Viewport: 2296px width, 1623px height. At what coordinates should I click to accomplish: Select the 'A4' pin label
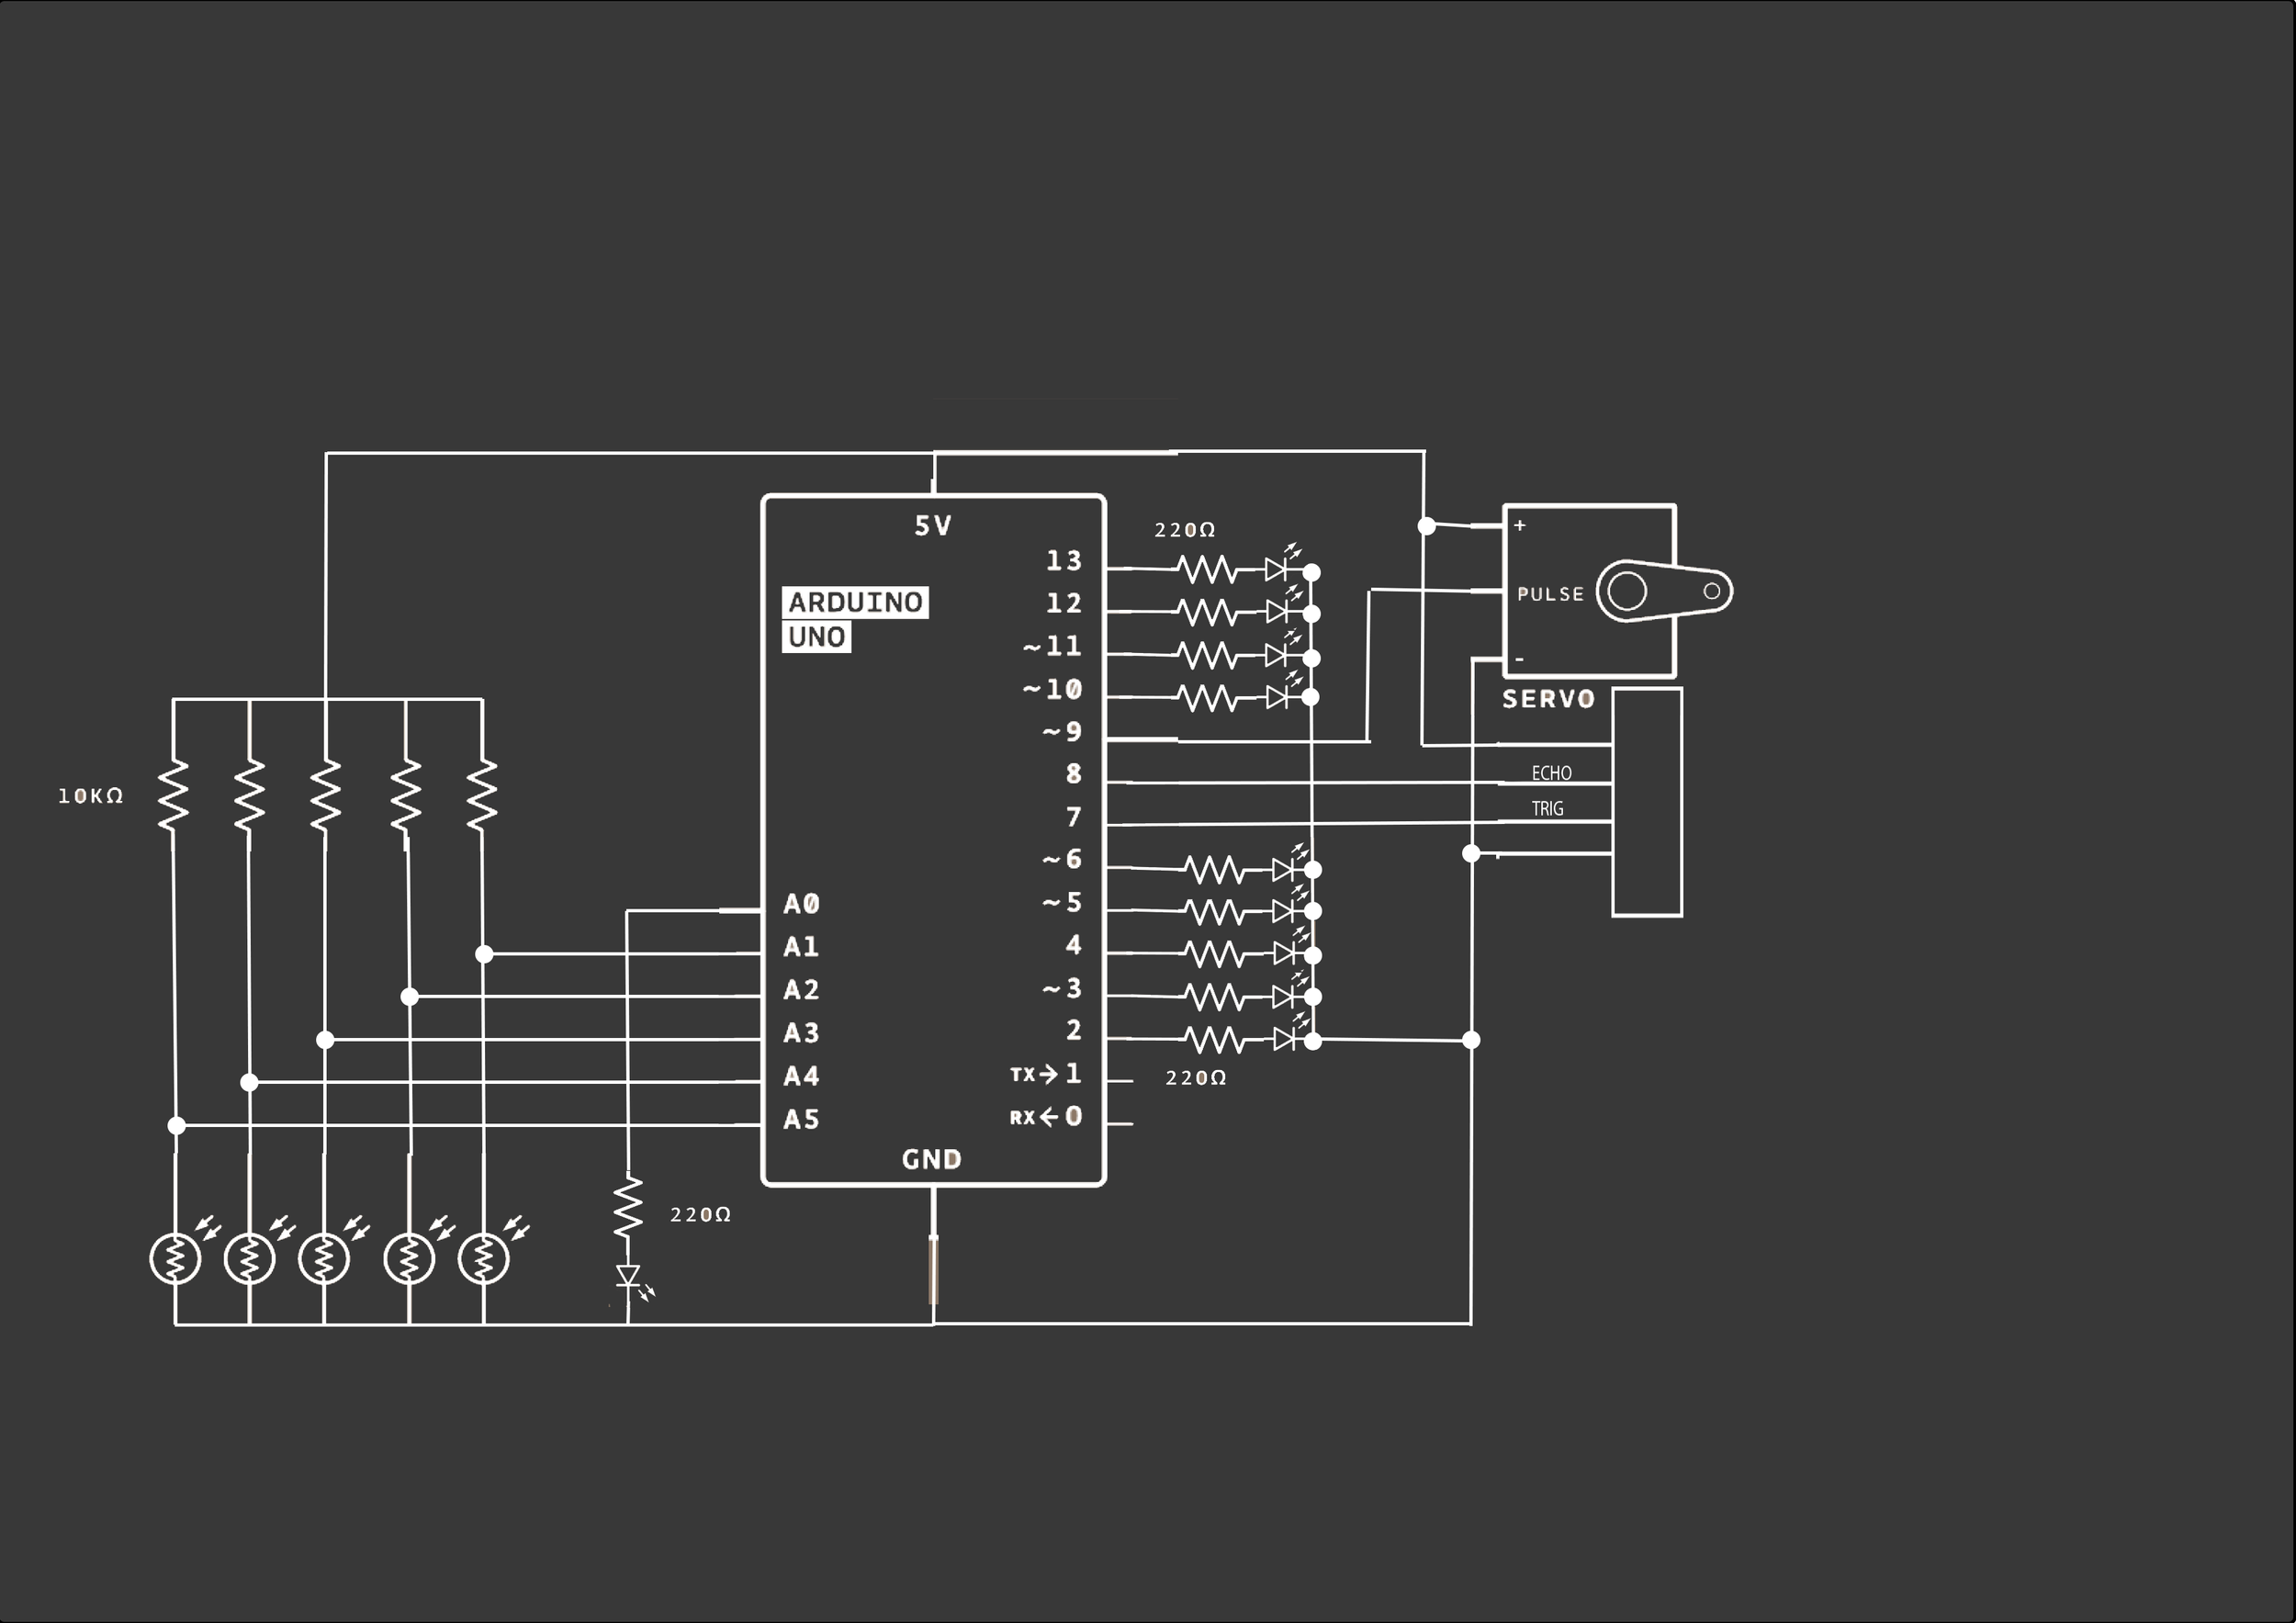(x=801, y=1076)
